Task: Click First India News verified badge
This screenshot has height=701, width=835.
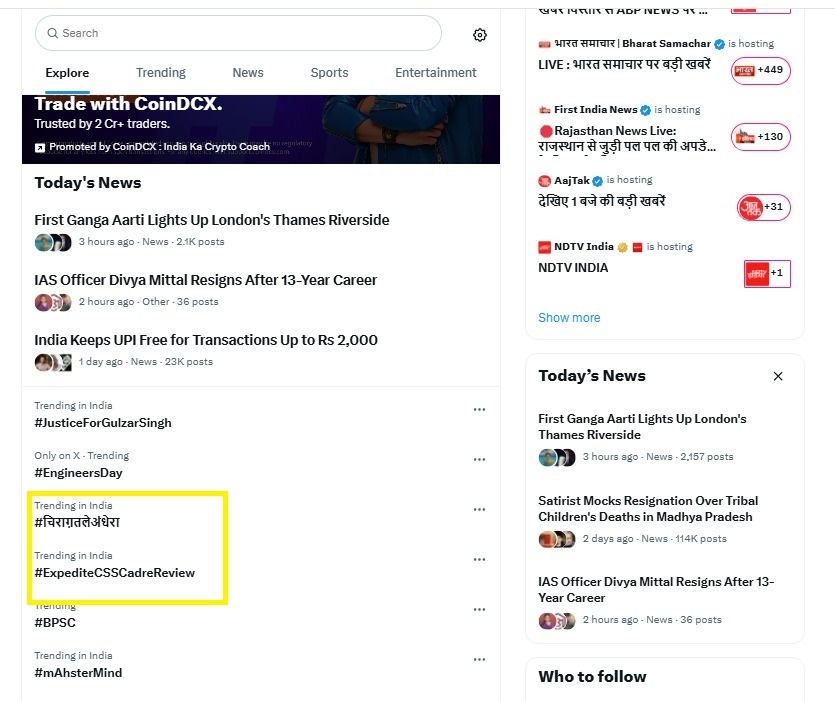Action: (645, 110)
